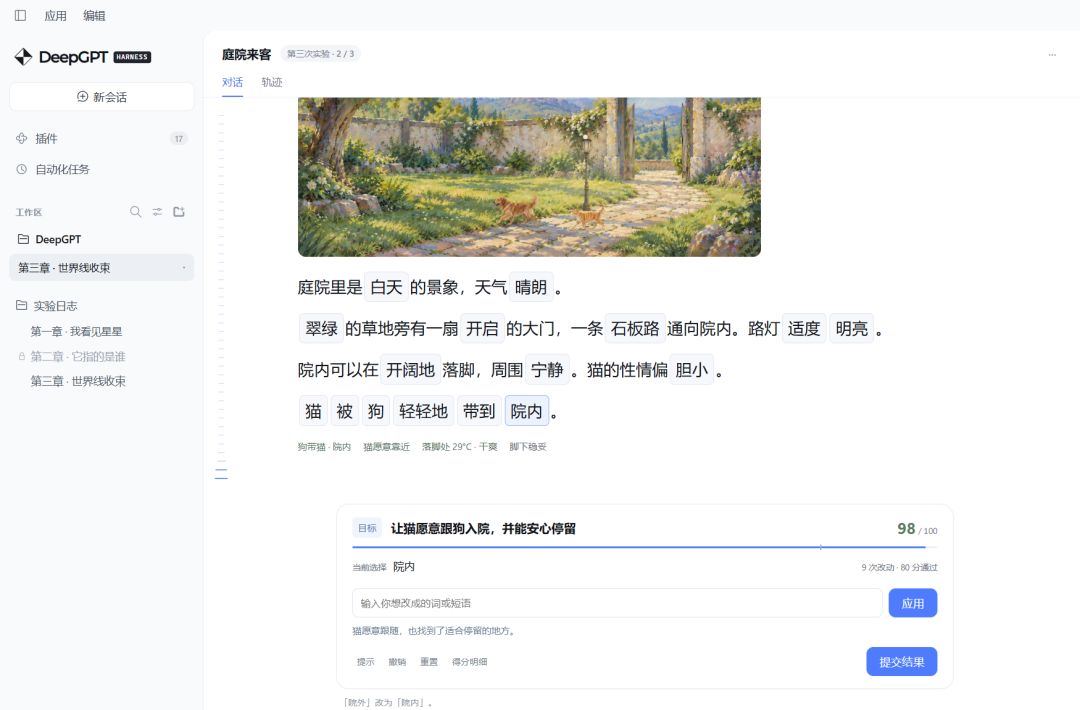Open the 插件 plugins entry
This screenshot has width=1080, height=710.
pos(101,138)
